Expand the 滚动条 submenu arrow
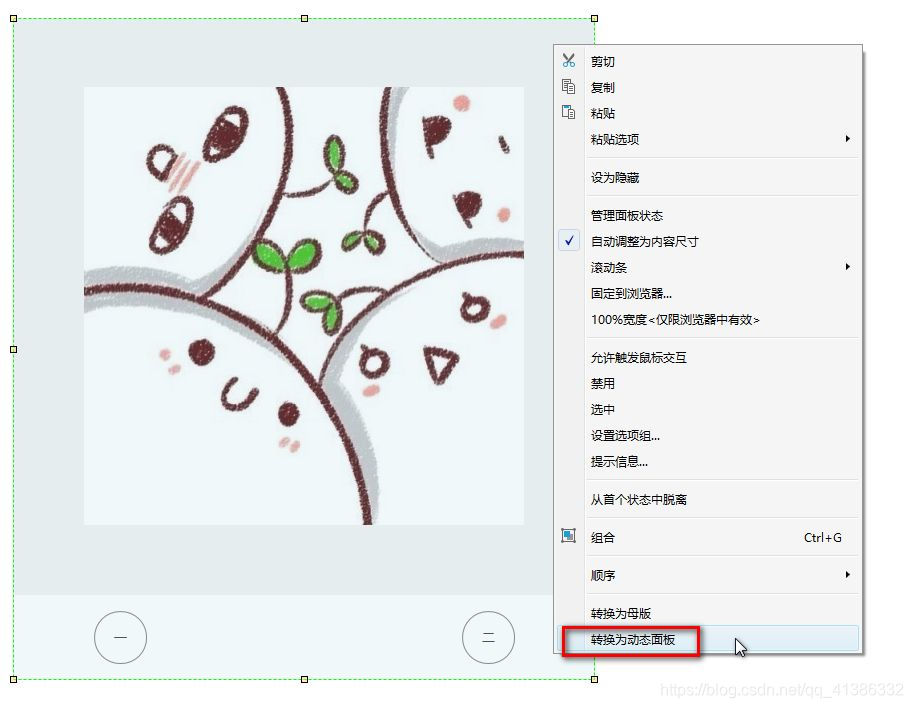 tap(848, 267)
